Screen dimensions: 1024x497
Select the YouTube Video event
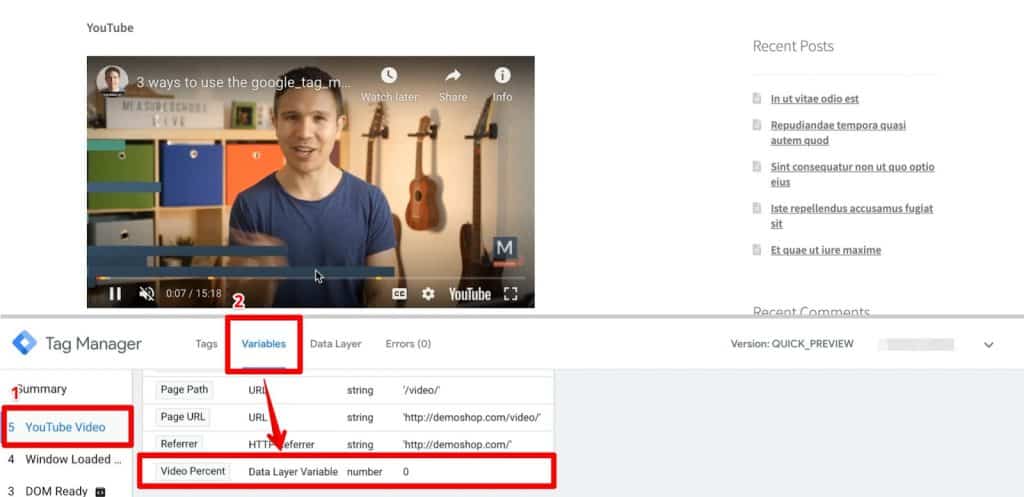pyautogui.click(x=65, y=427)
